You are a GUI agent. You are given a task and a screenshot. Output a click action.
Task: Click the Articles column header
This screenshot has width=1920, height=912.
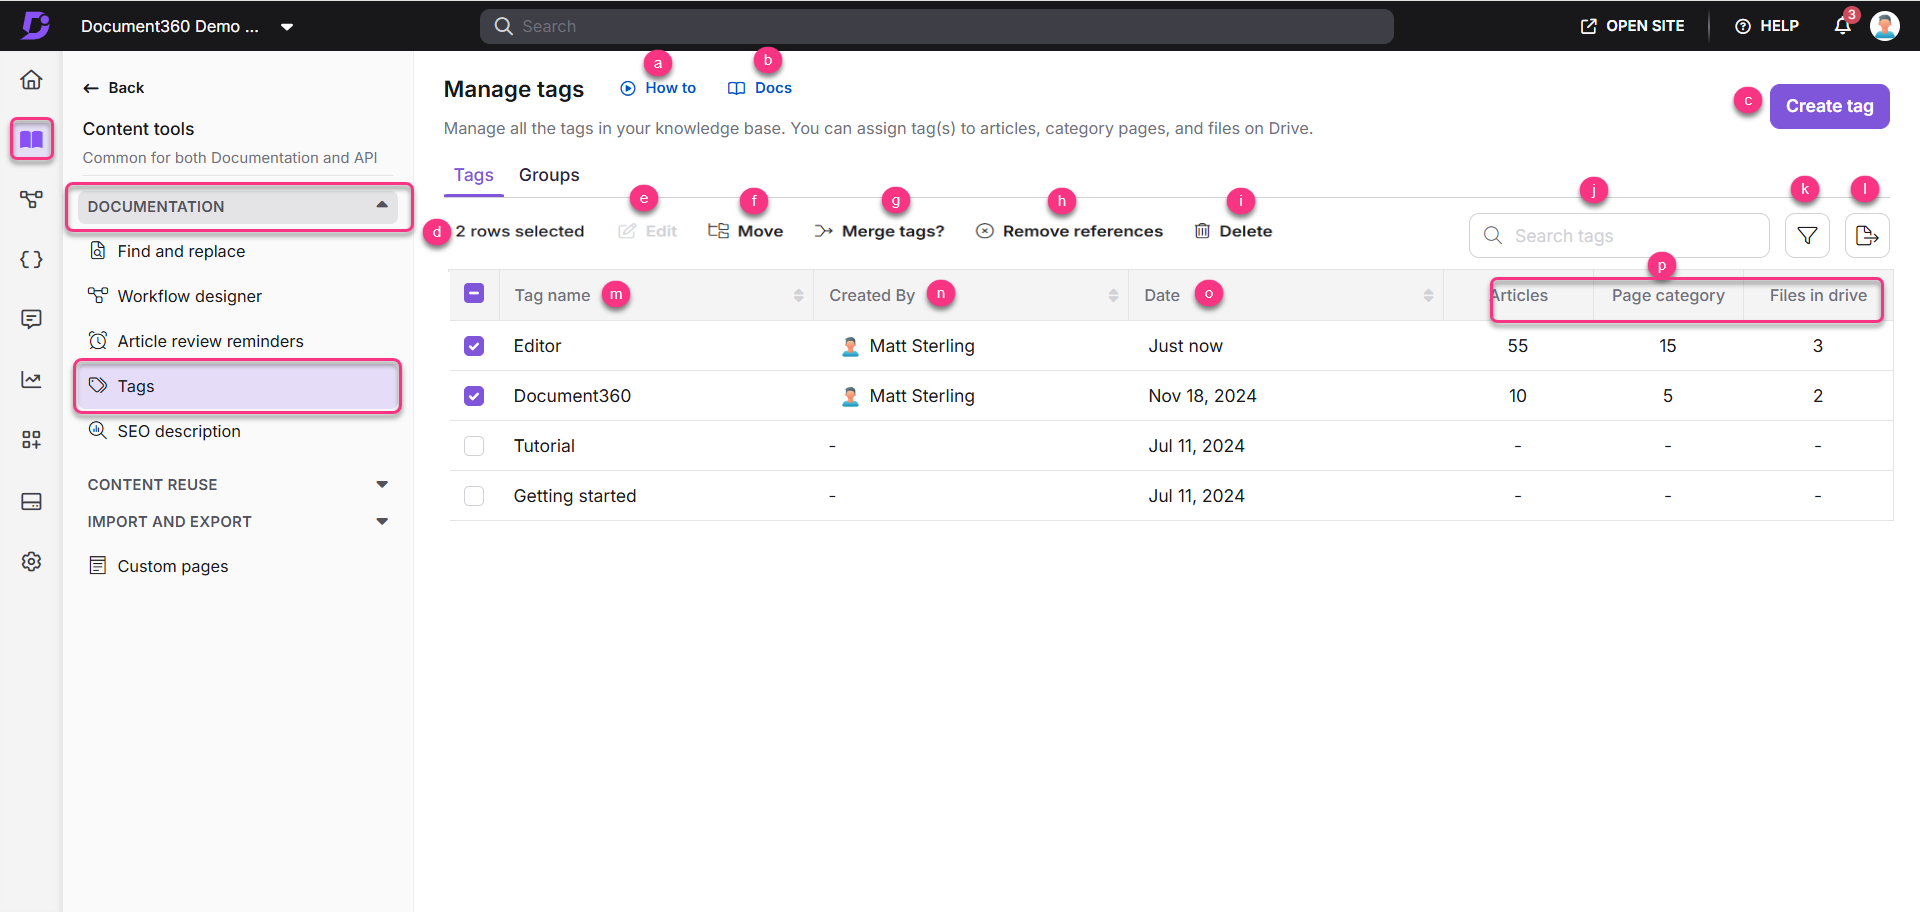point(1518,295)
